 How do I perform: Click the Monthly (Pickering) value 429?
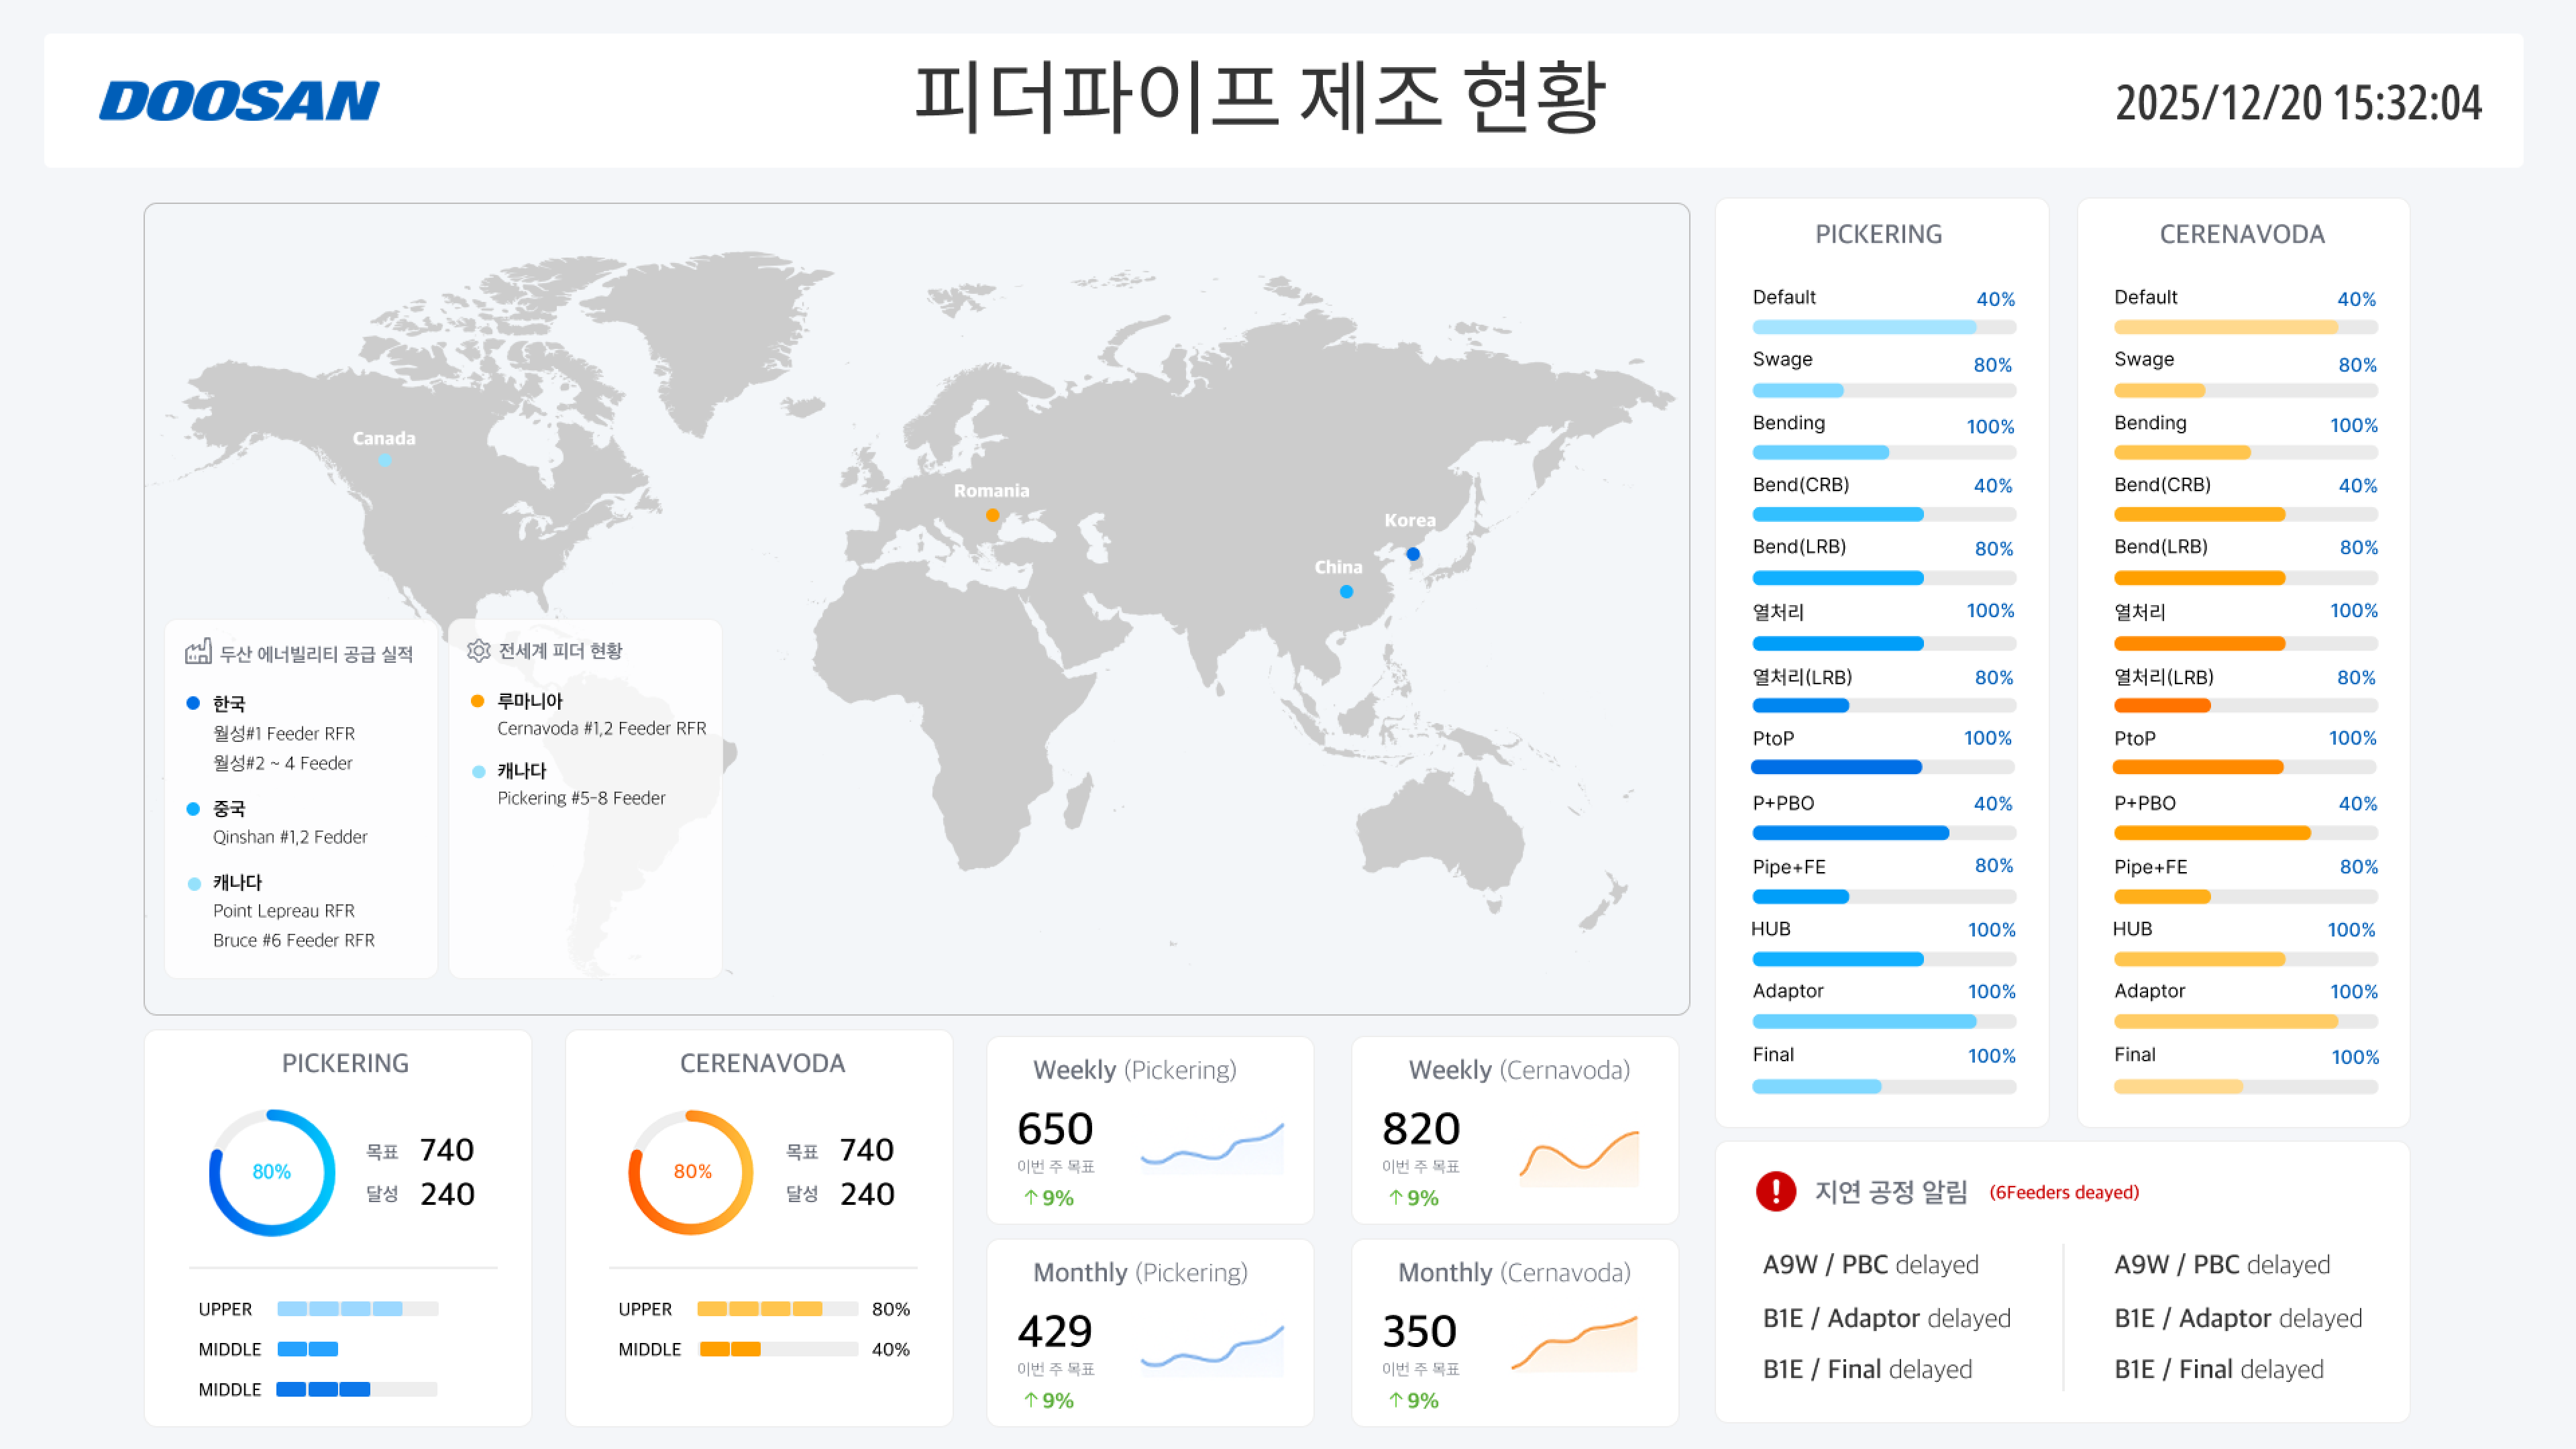[1055, 1332]
